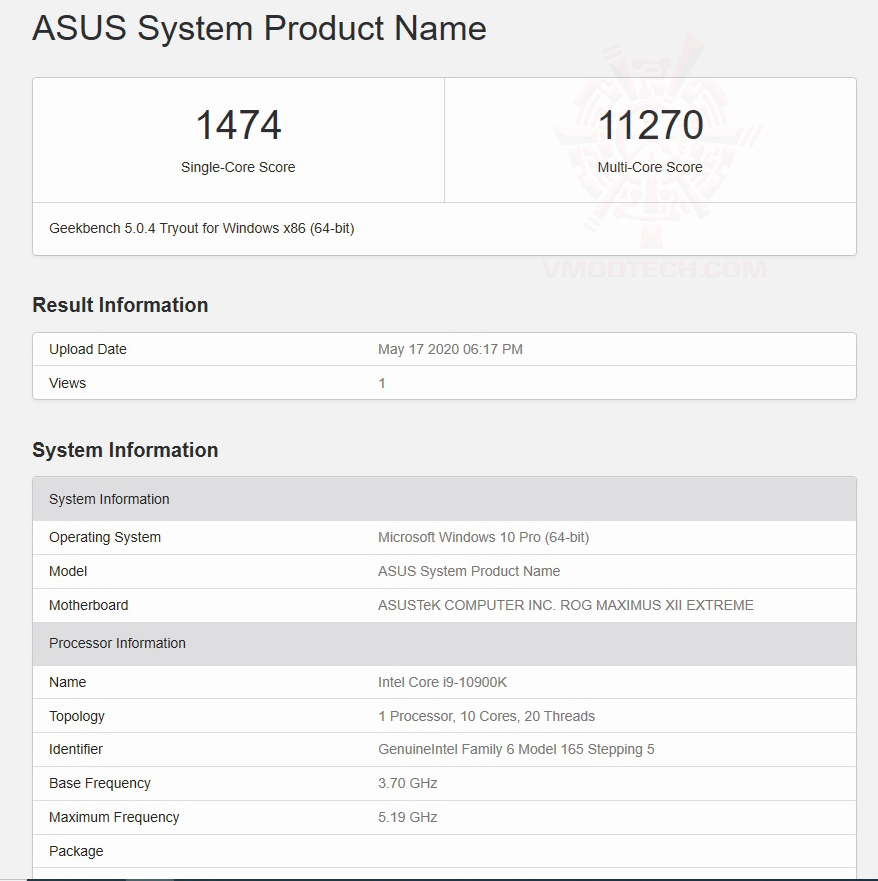Click the ROG MAXIMUS XII EXTREME motherboard entry
The height and width of the screenshot is (881, 878).
[x=565, y=605]
